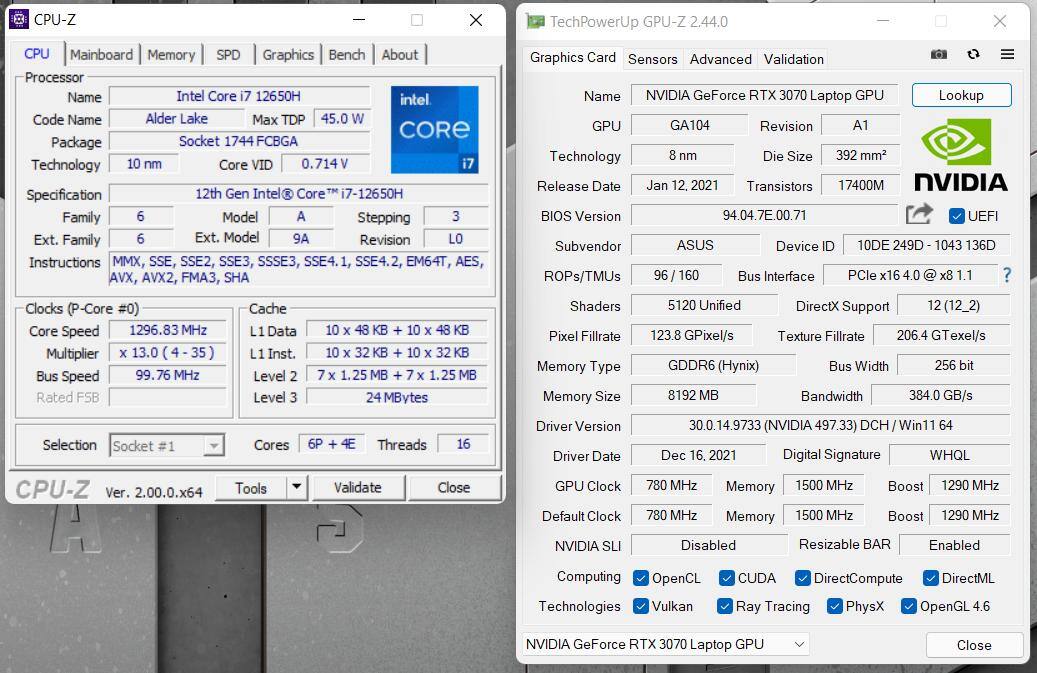The width and height of the screenshot is (1037, 673).
Task: Click the Bus Interface question mark
Action: coord(1006,275)
